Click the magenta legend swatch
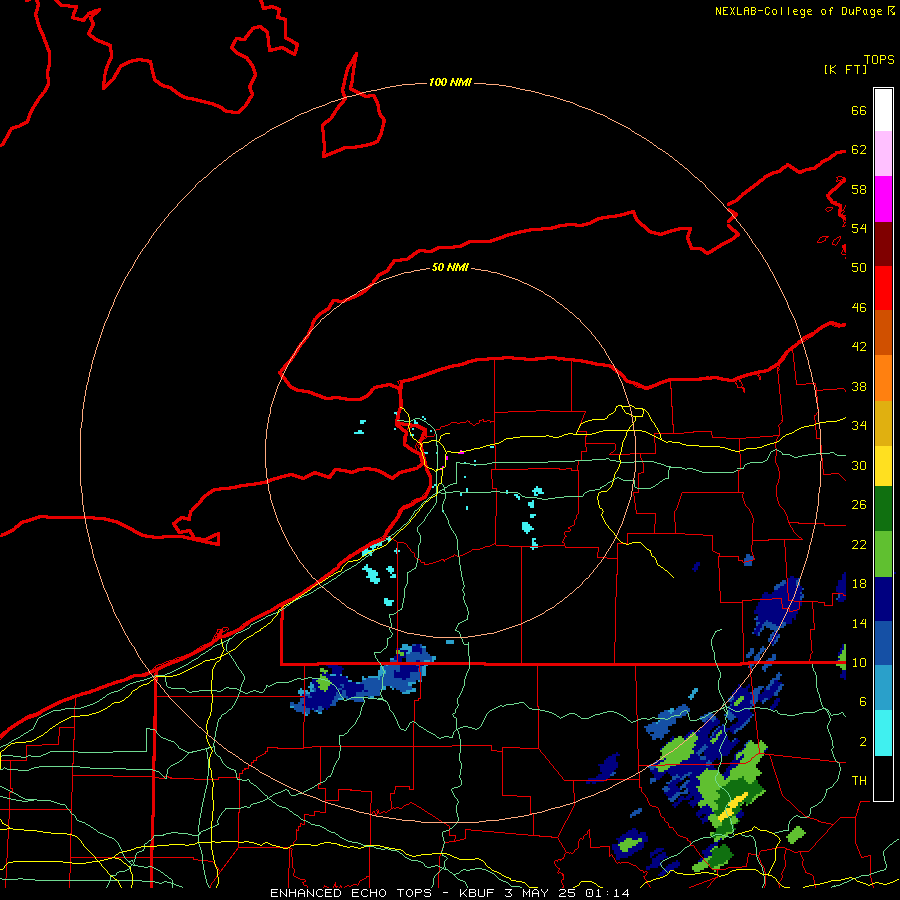Screen dimensions: 900x900 point(883,199)
